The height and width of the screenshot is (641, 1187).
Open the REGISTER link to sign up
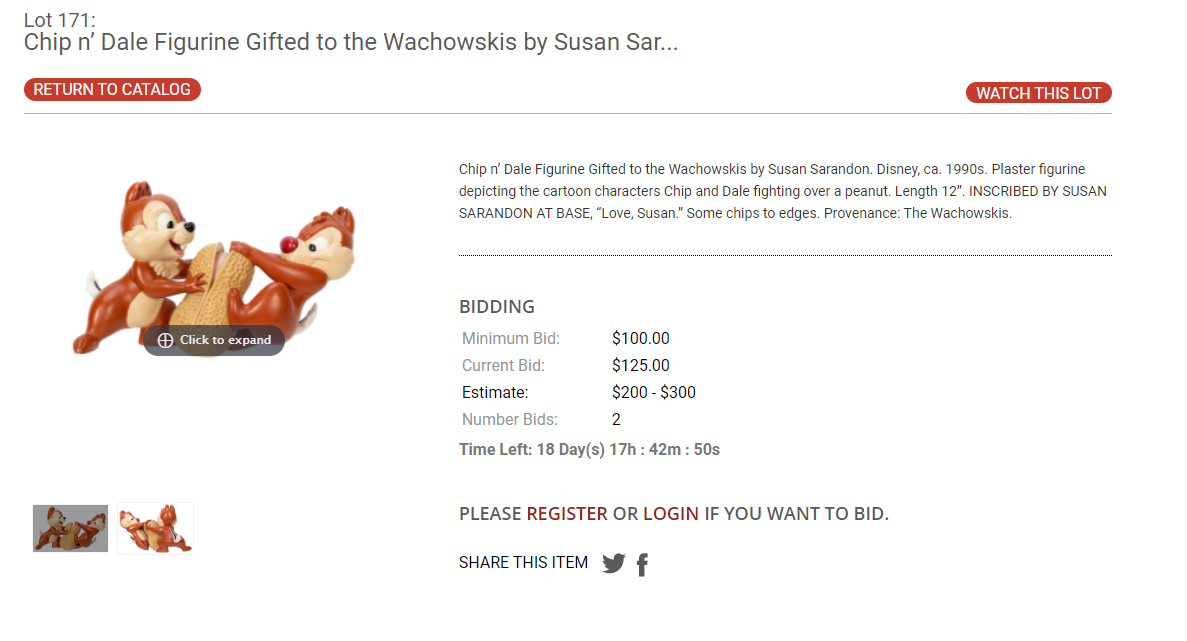coord(567,513)
